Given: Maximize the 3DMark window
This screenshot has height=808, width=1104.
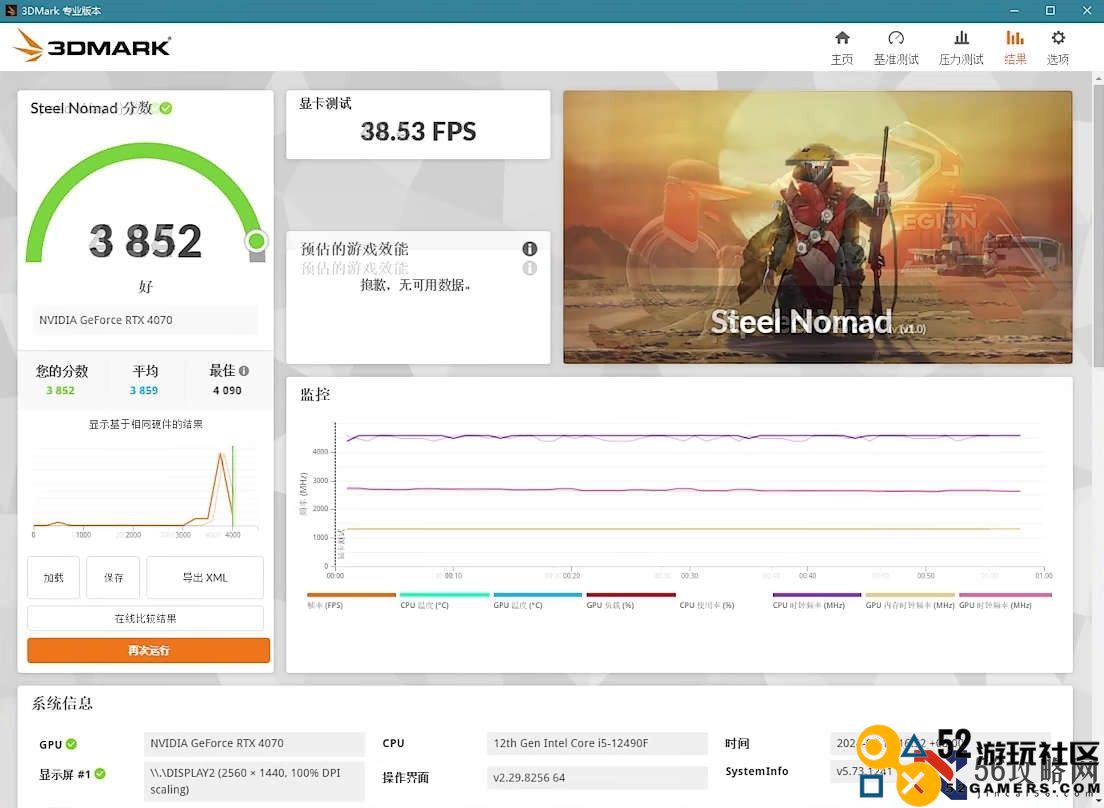Looking at the screenshot, I should point(1050,11).
